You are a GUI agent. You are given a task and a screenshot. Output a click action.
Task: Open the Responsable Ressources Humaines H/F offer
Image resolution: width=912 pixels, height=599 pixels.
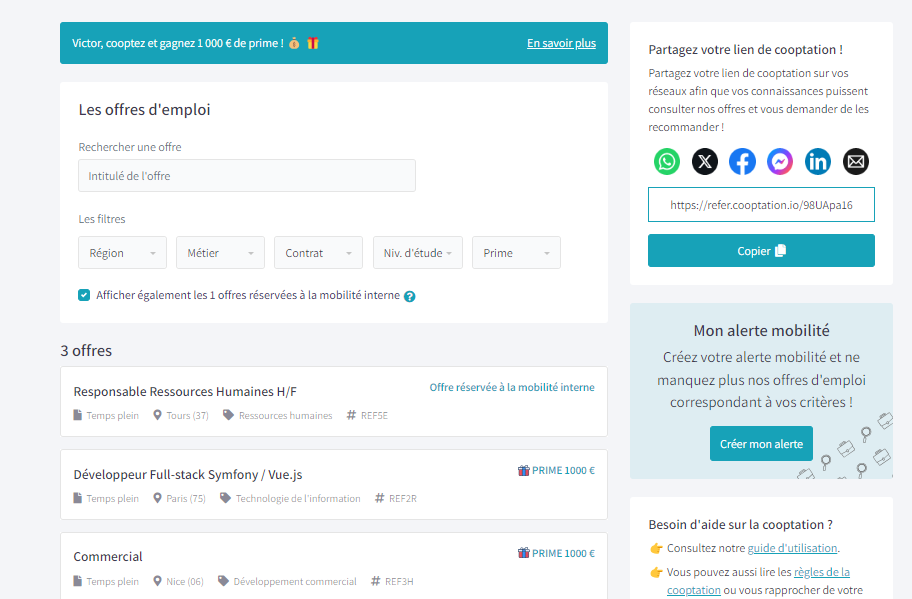(185, 391)
